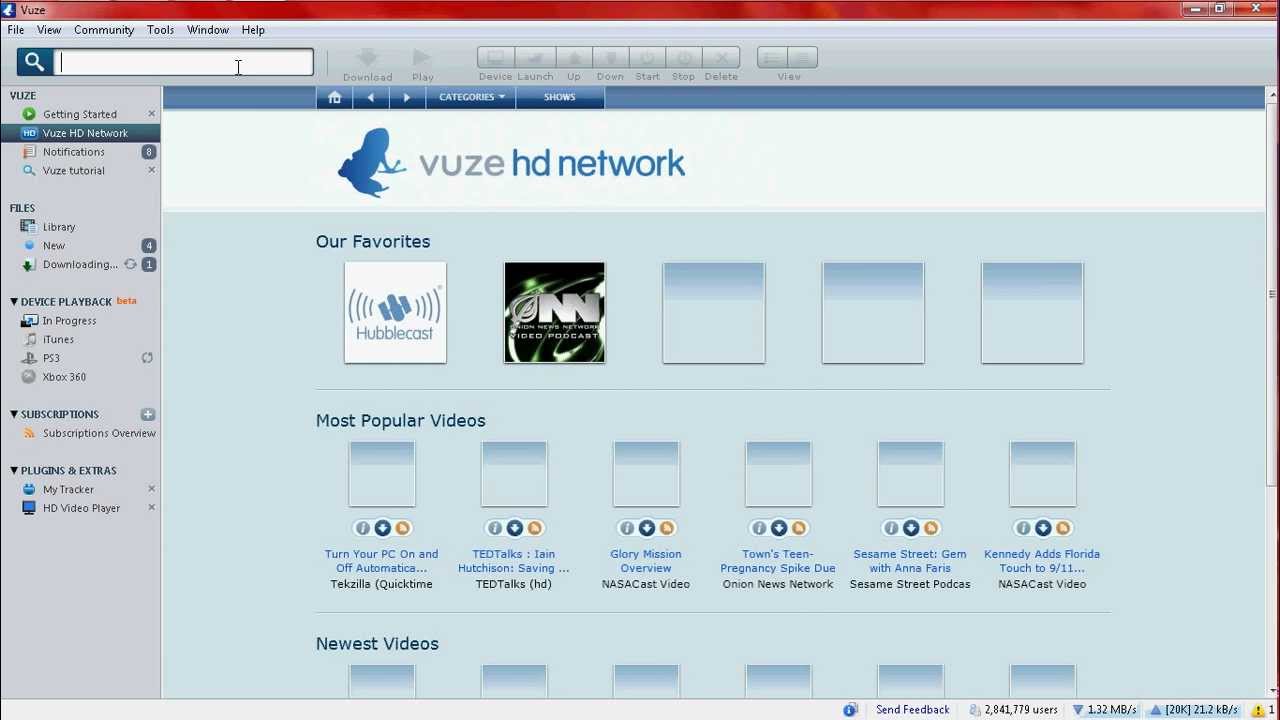Click the Download toolbar icon
The height and width of the screenshot is (720, 1280).
(x=367, y=58)
